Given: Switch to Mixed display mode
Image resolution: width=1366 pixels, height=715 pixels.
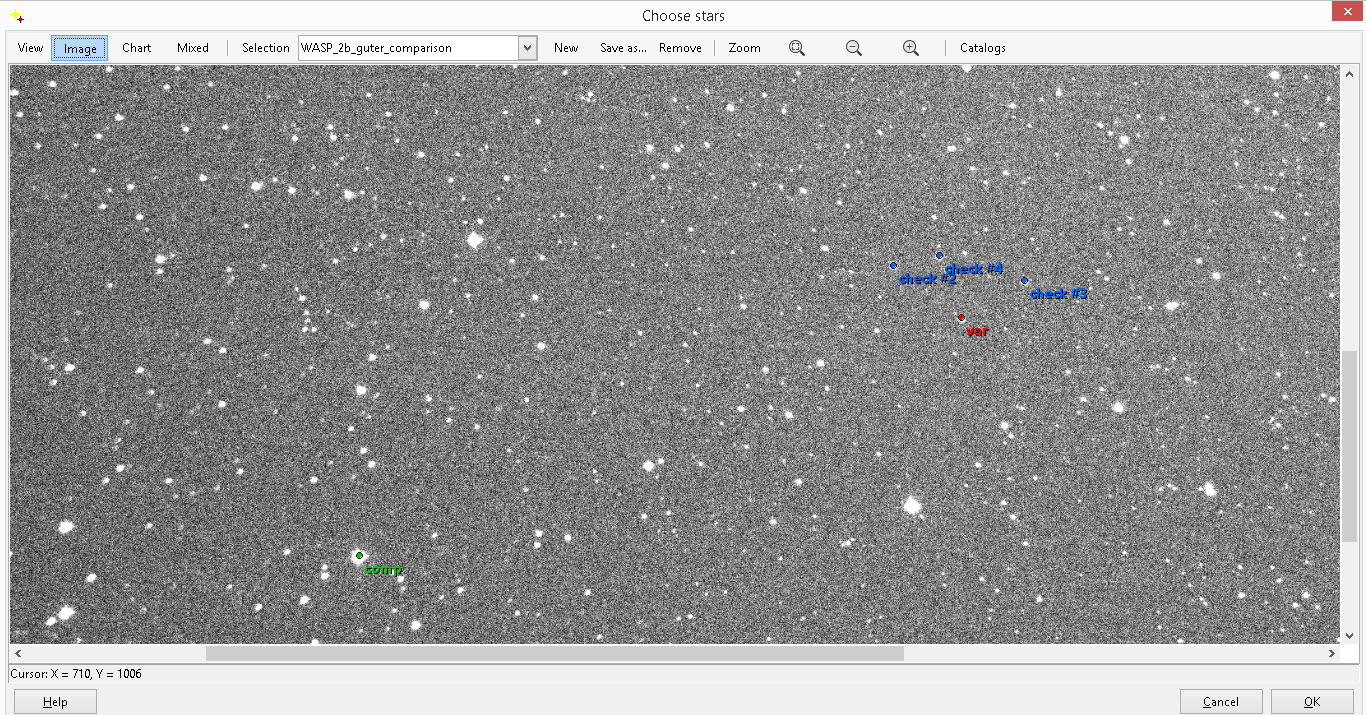Looking at the screenshot, I should click(x=193, y=48).
